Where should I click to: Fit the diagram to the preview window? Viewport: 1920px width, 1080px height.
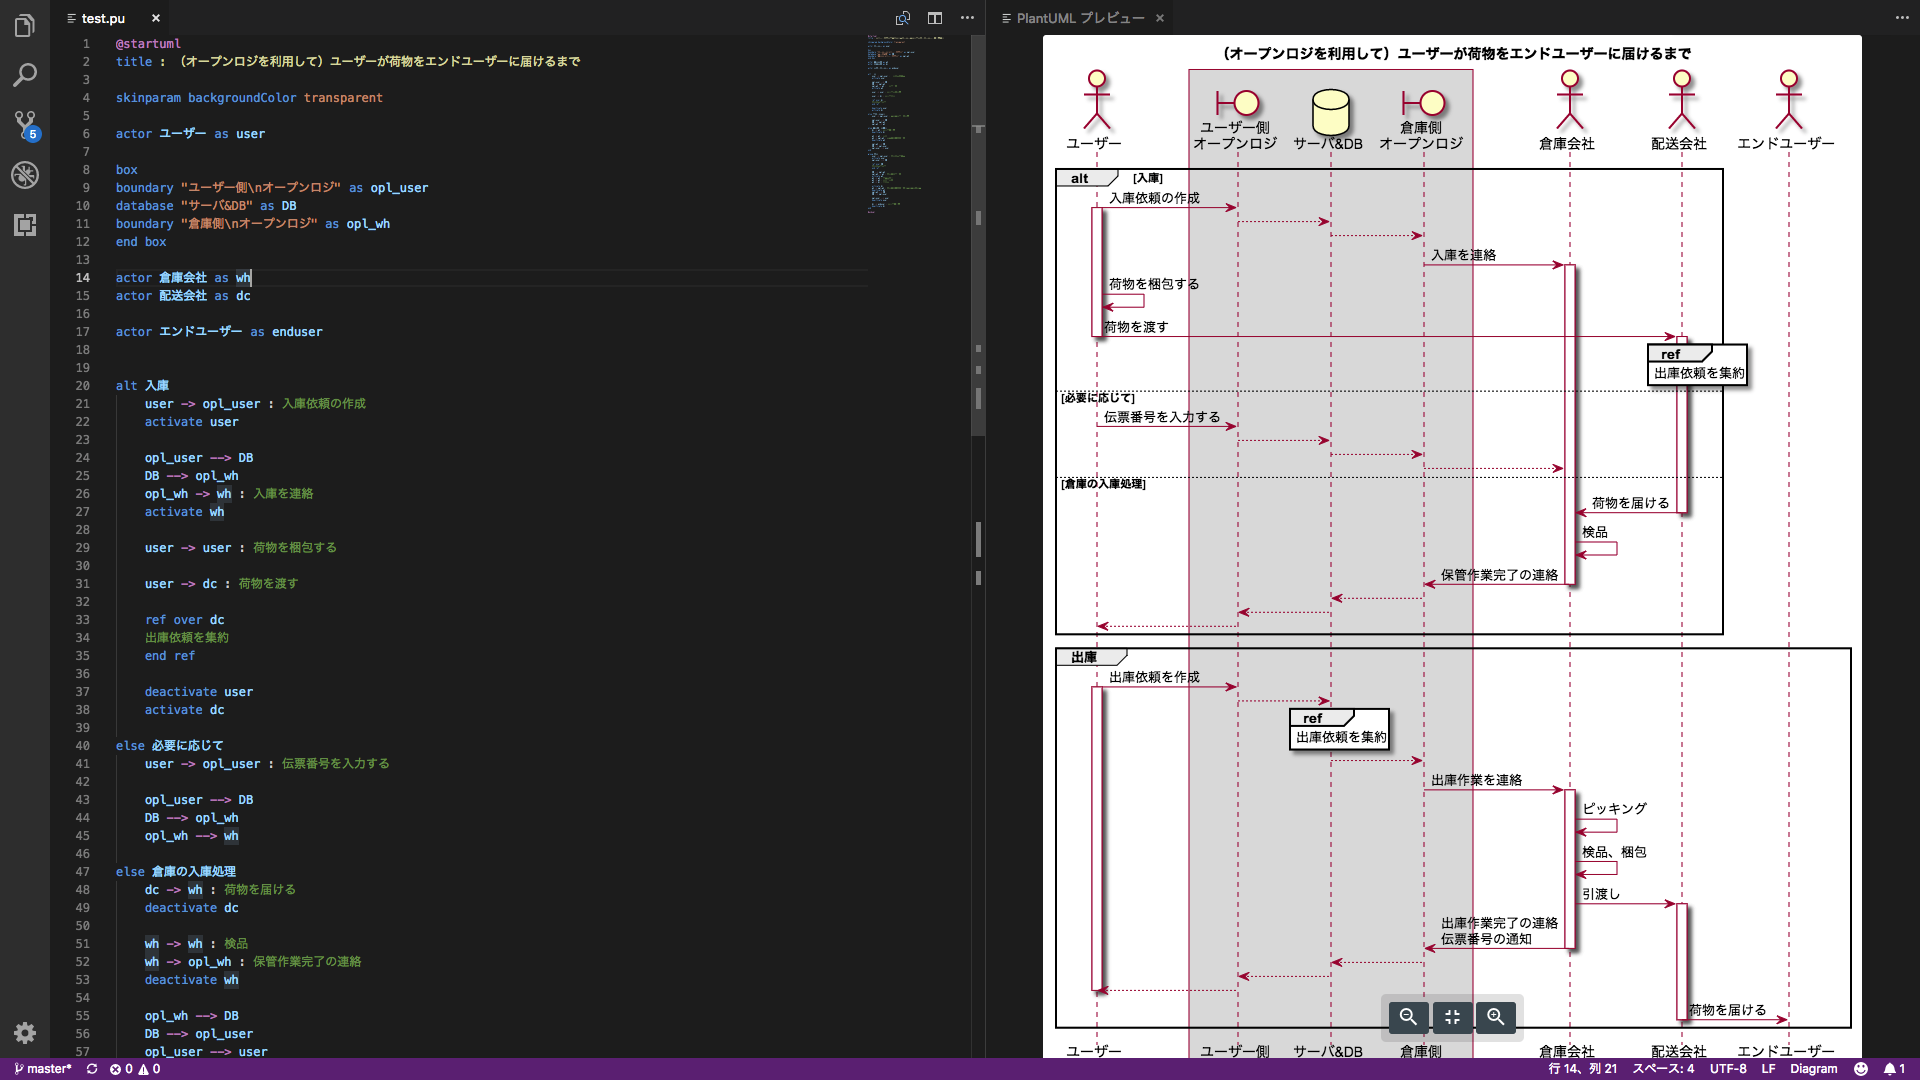coord(1452,1017)
